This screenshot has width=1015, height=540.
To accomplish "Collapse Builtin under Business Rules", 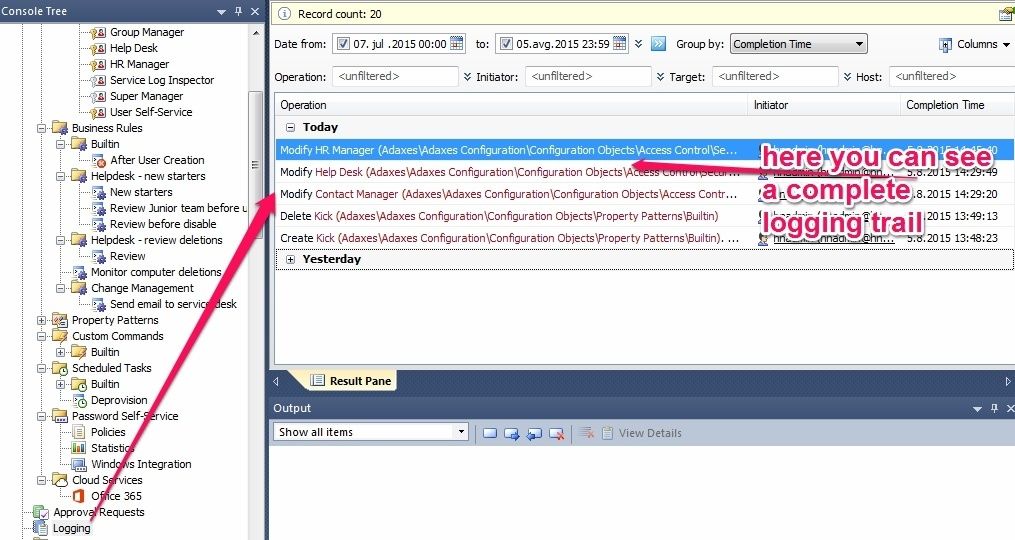I will point(60,144).
